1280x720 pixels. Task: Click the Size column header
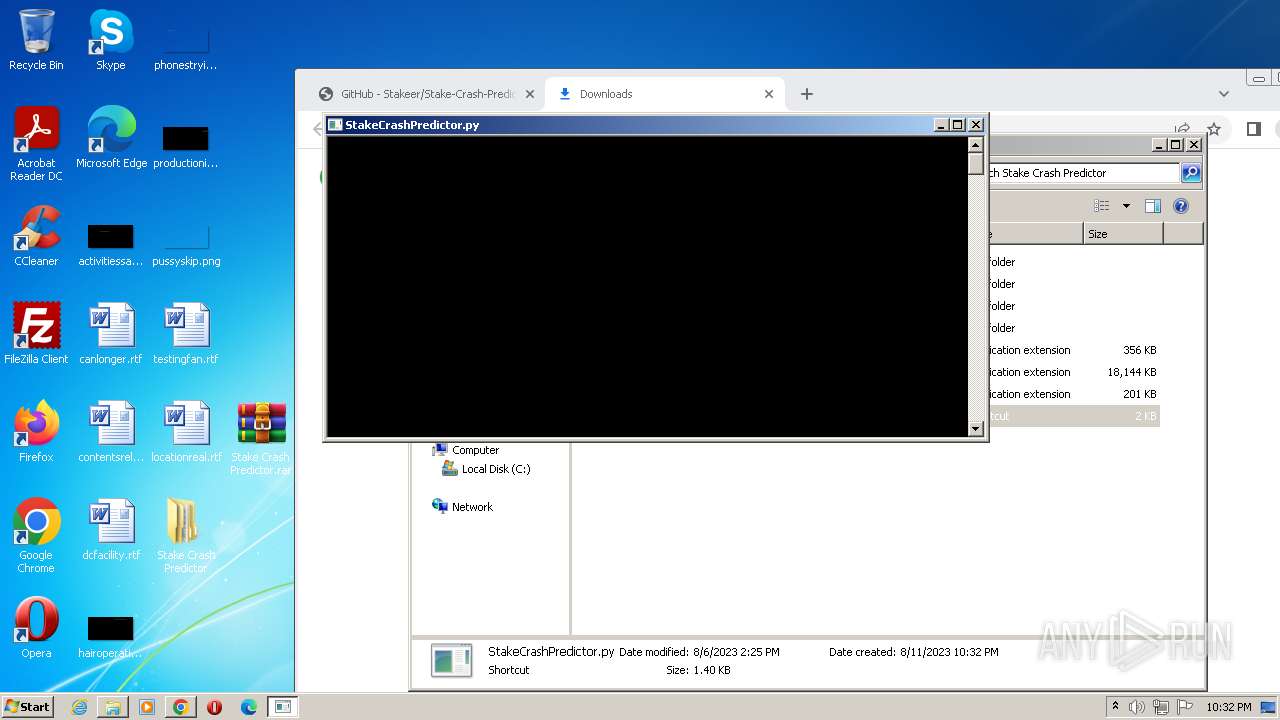point(1123,234)
